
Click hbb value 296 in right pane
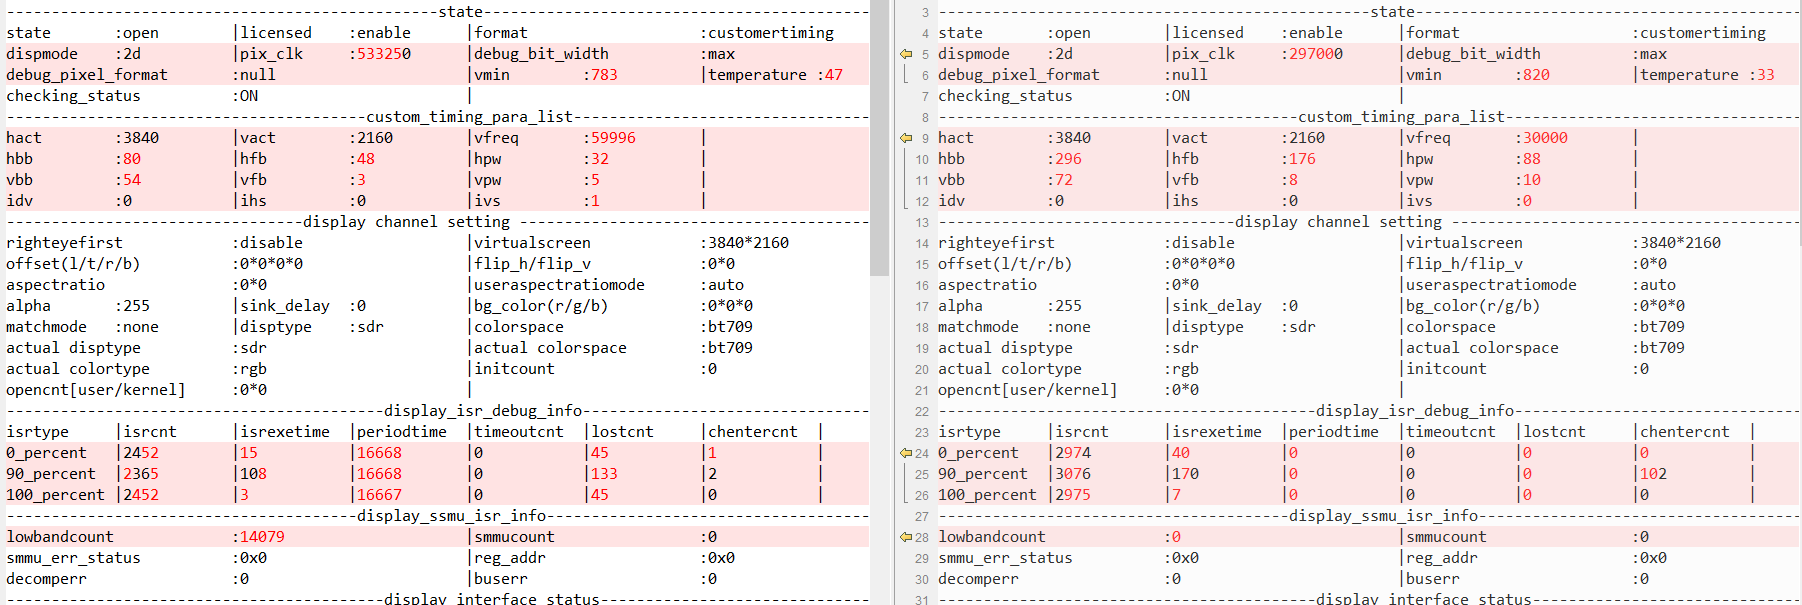click(x=1068, y=159)
